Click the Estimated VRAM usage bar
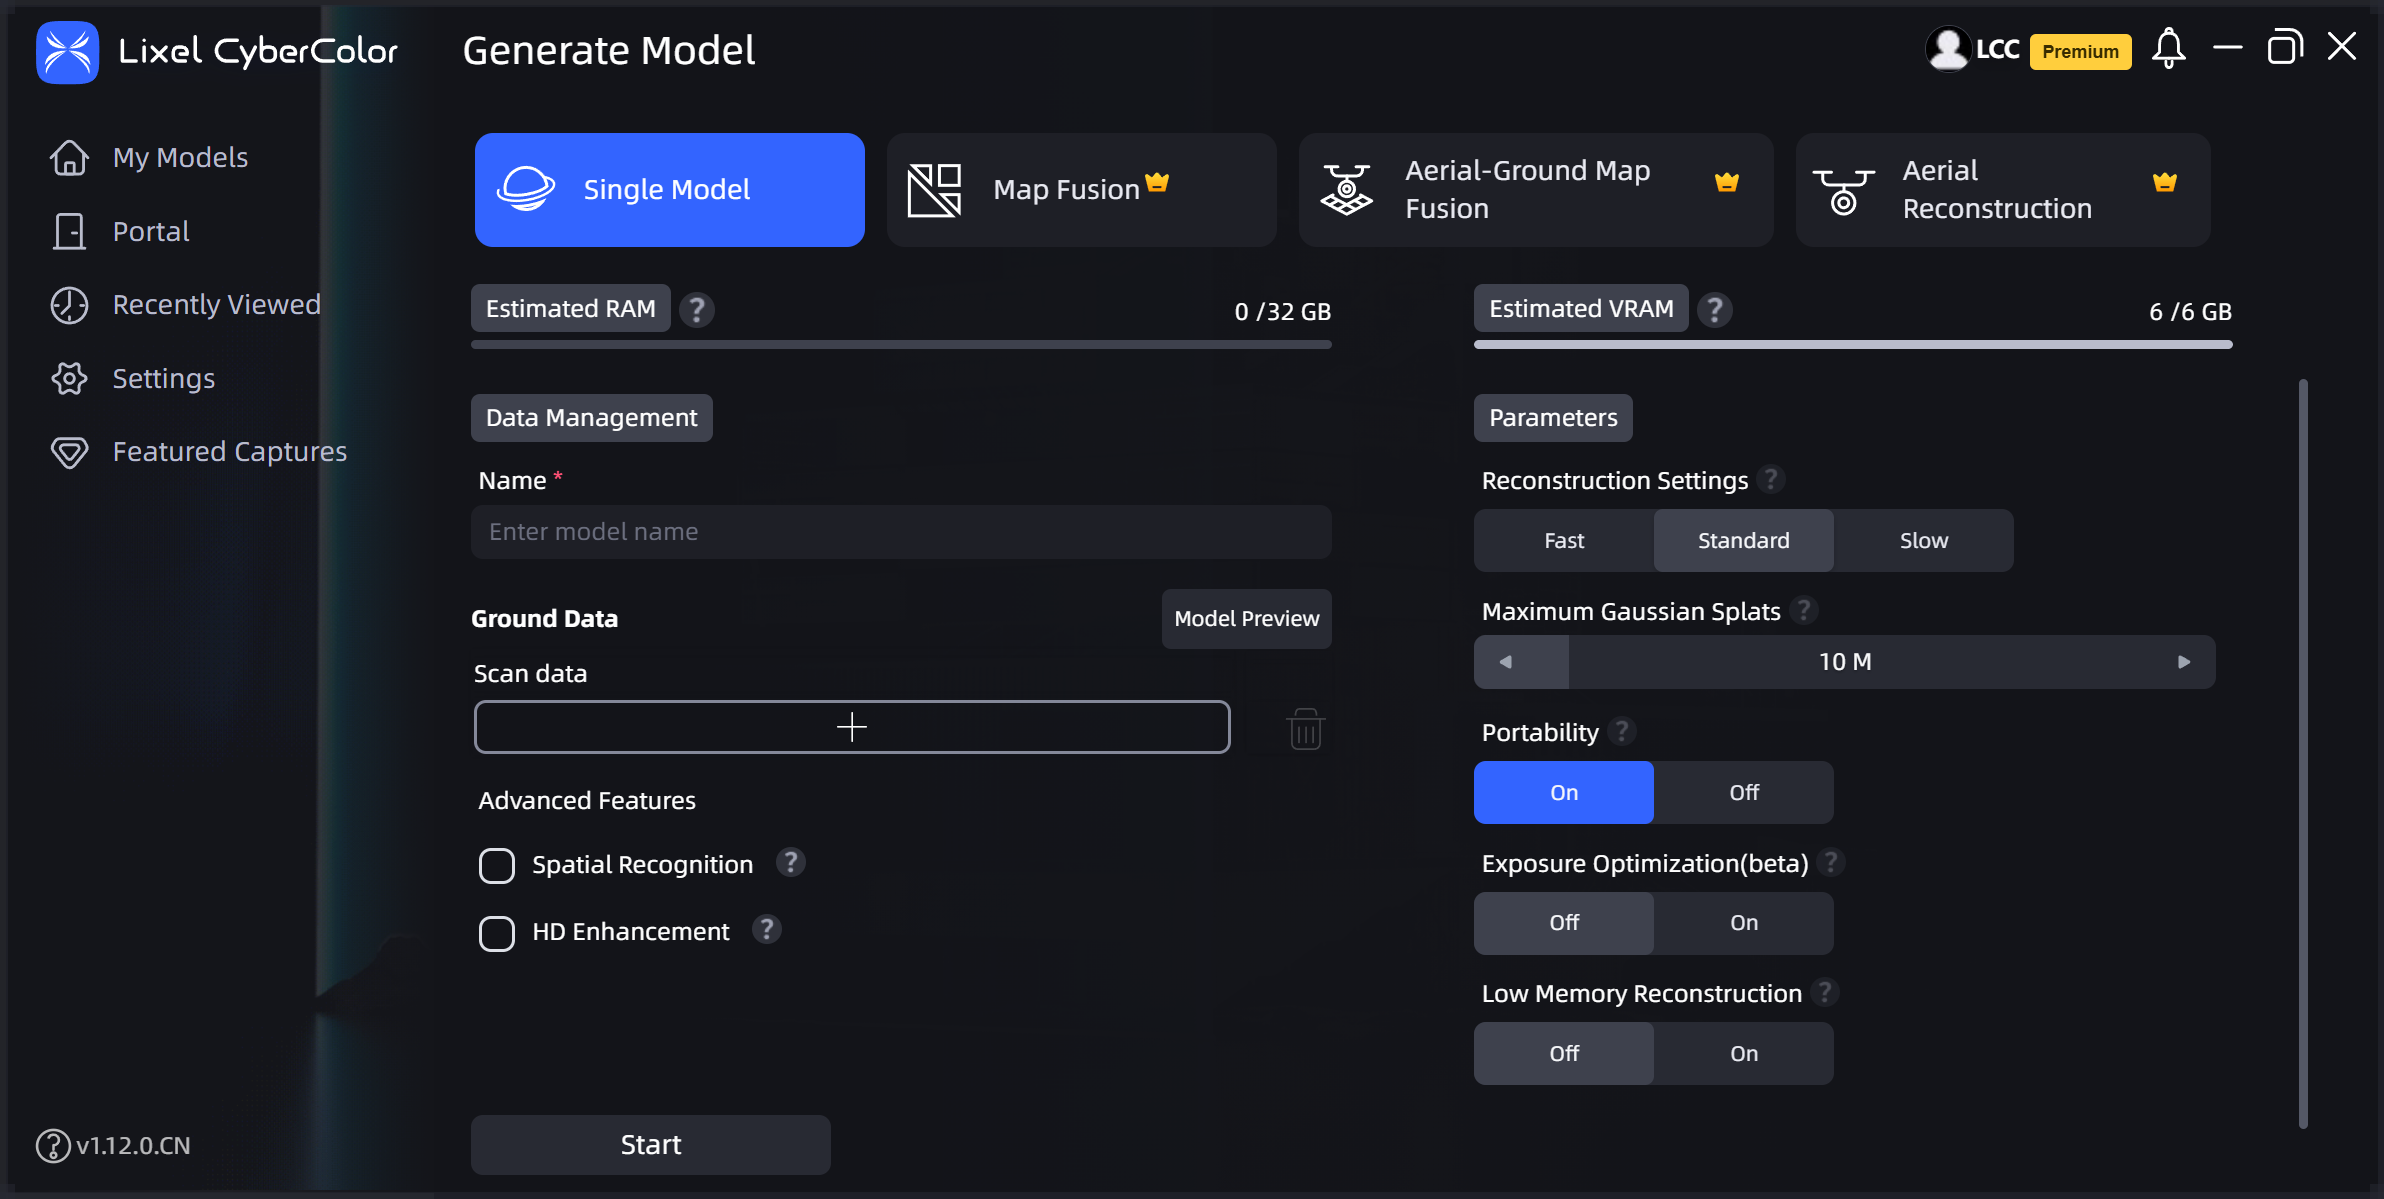 click(x=1853, y=345)
